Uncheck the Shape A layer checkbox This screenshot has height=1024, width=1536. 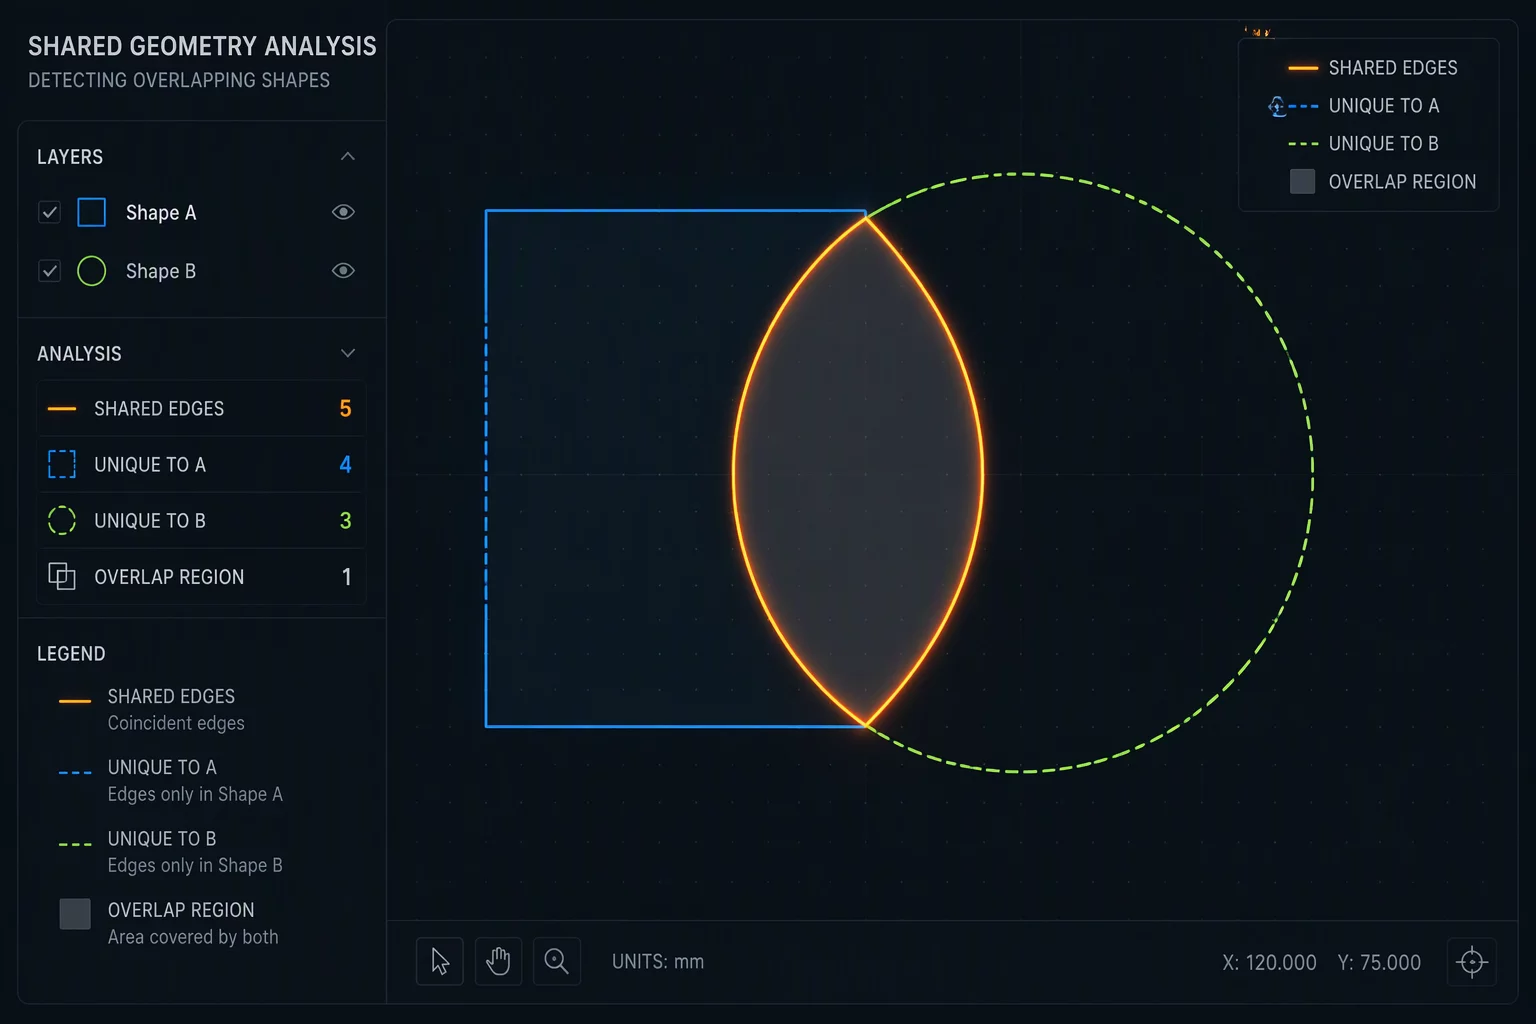[x=49, y=212]
